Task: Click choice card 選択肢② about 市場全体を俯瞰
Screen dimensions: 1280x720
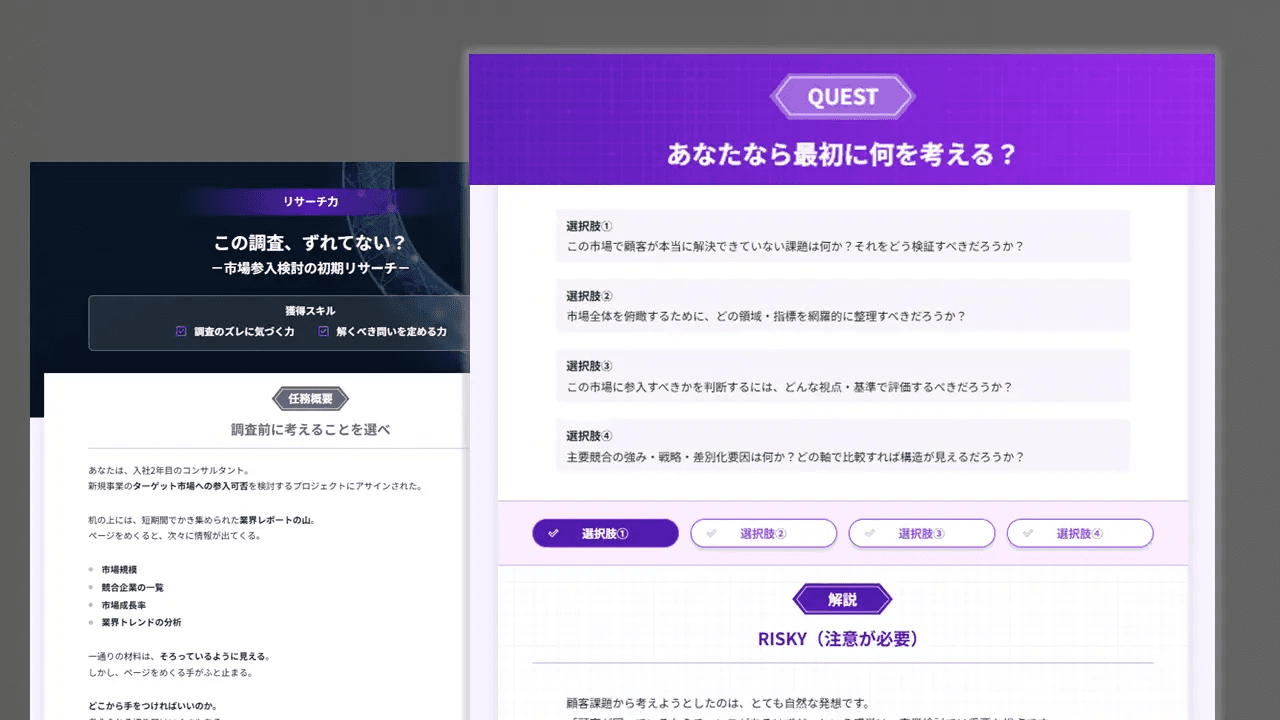Action: click(843, 306)
